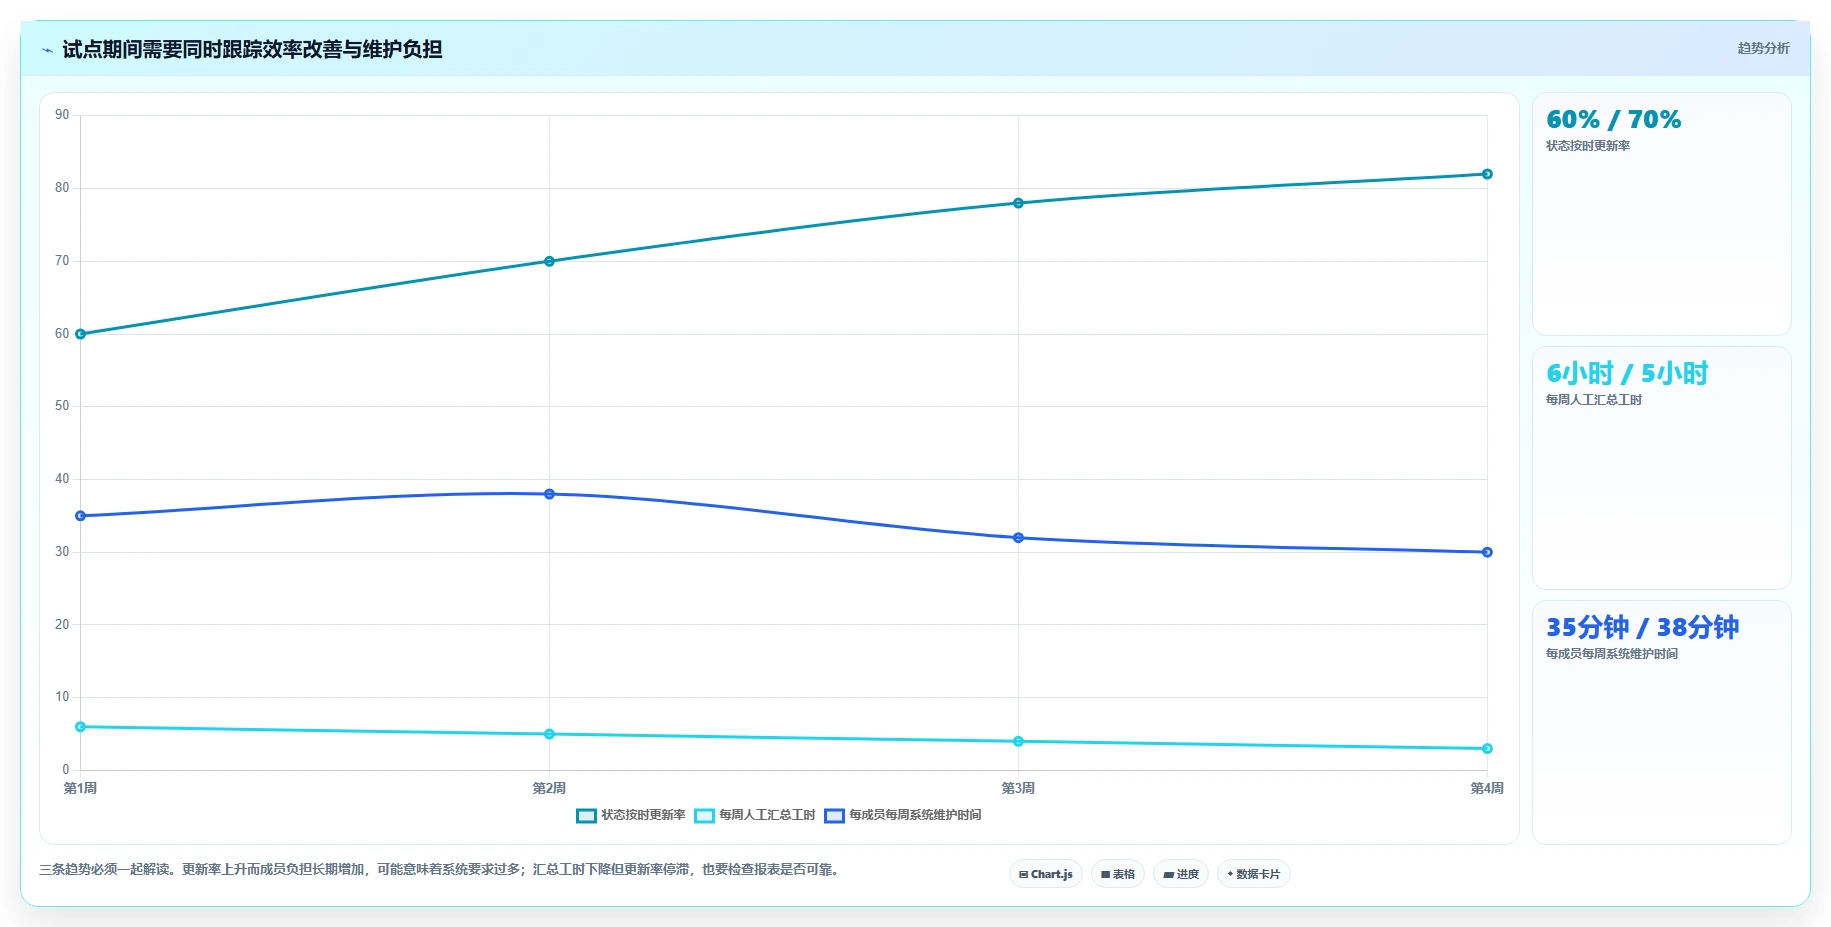1831x927 pixels.
Task: Click the 每周人工汇总工时 caption in the second card
Action: tap(1594, 400)
